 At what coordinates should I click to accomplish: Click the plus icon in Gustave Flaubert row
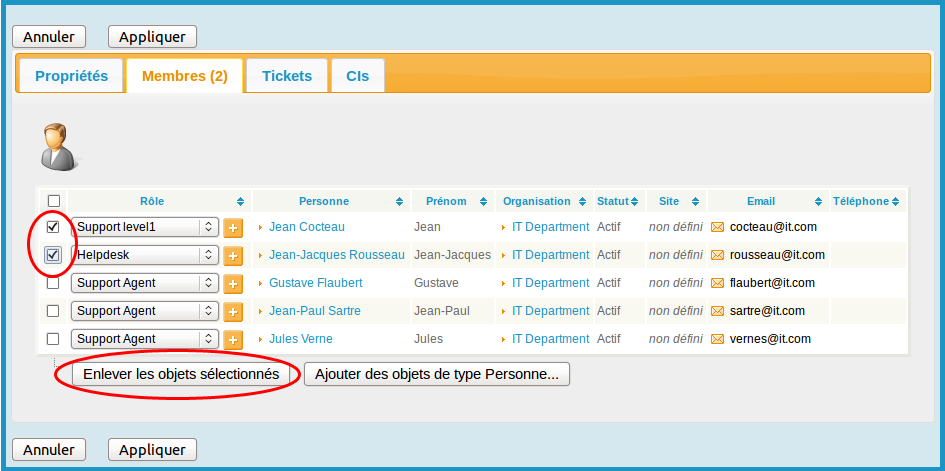[233, 284]
